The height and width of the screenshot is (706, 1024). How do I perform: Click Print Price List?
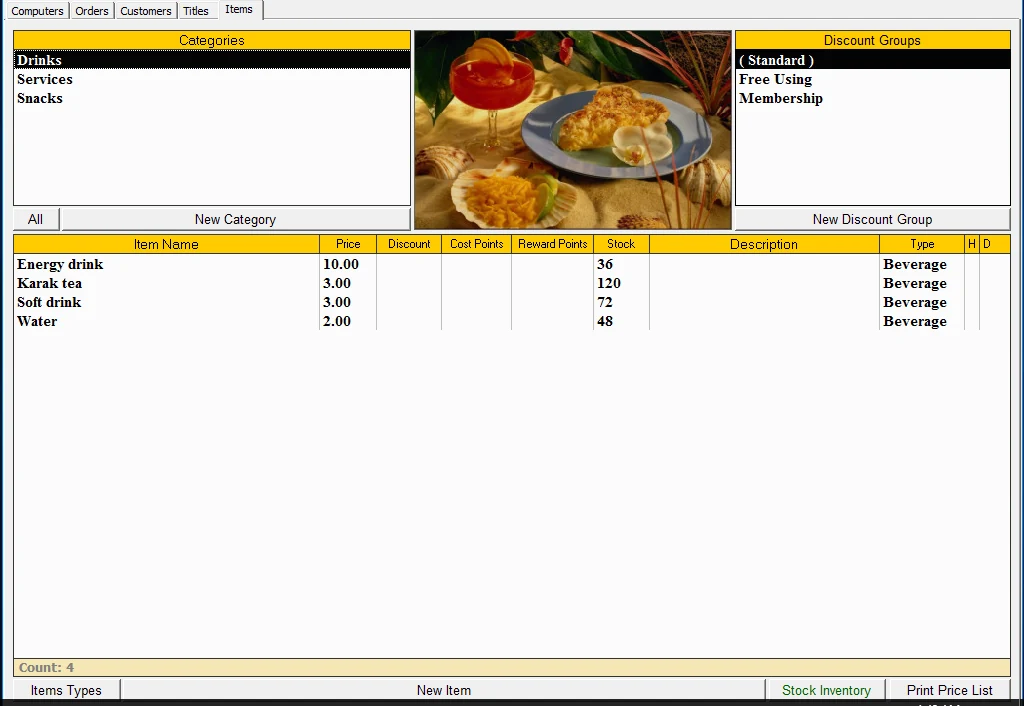click(x=950, y=690)
